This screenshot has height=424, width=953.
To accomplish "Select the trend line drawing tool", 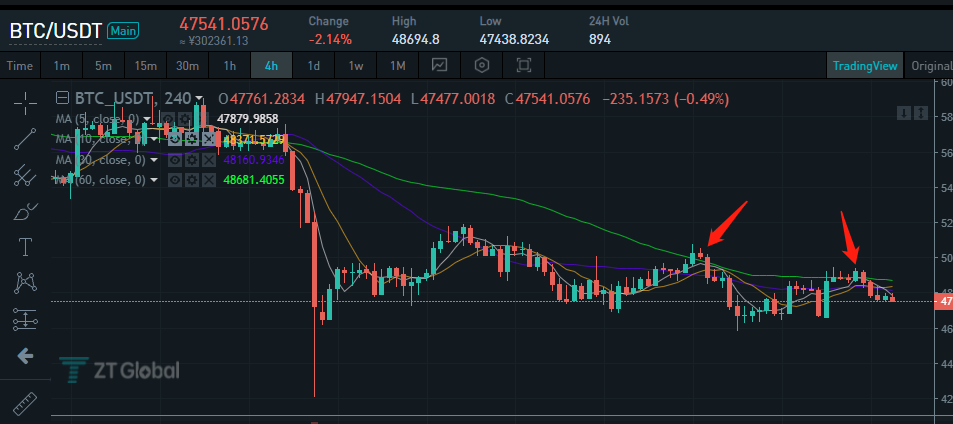I will click(x=25, y=140).
